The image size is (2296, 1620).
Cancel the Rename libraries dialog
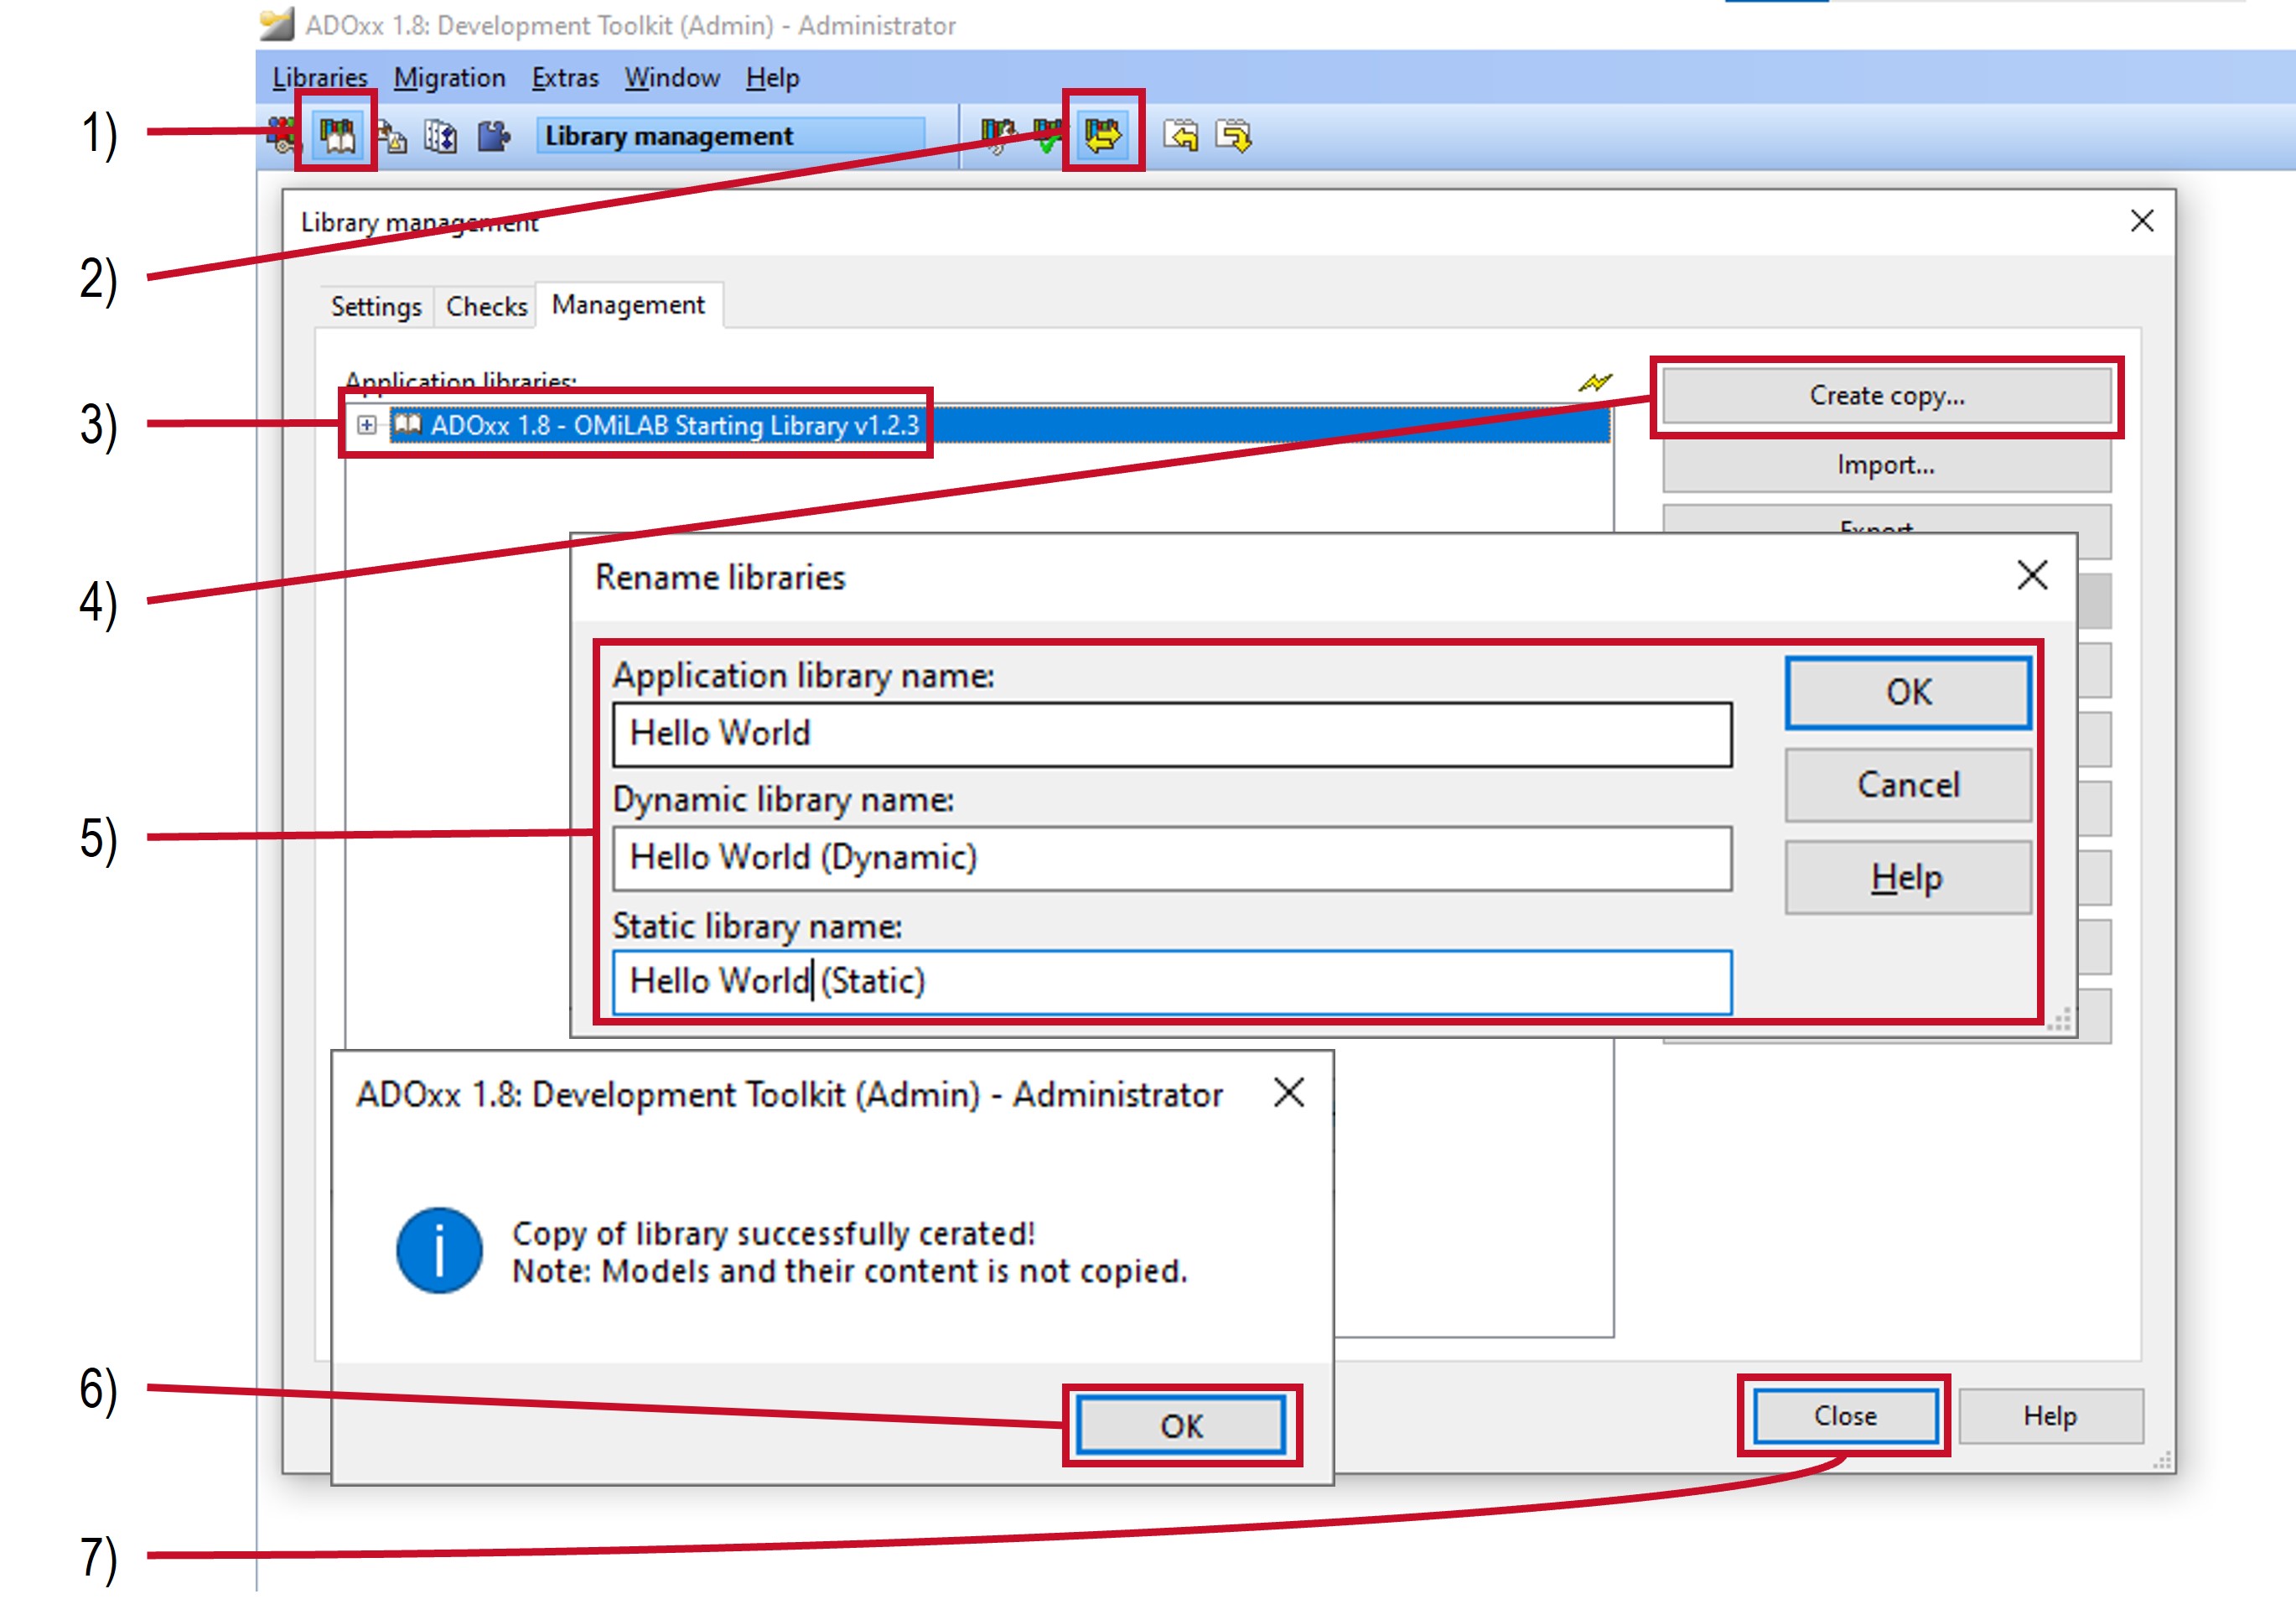[x=1908, y=784]
